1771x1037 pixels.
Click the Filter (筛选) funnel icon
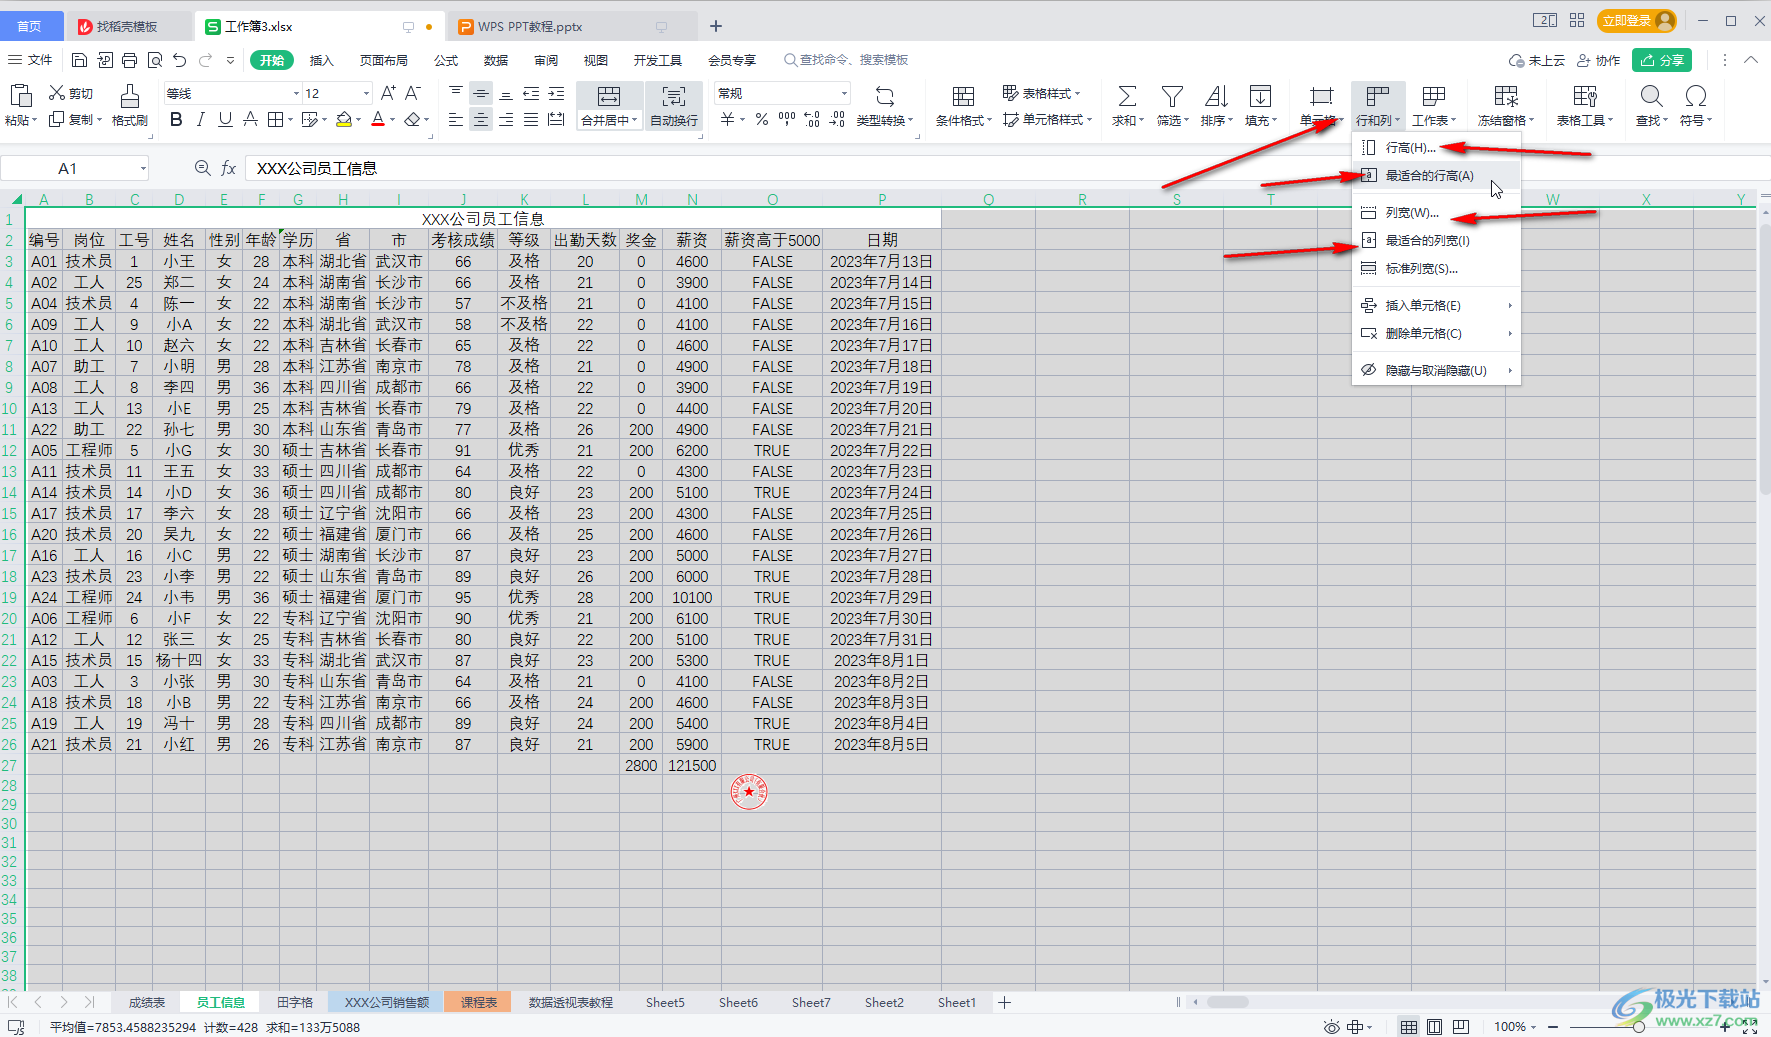tap(1172, 96)
